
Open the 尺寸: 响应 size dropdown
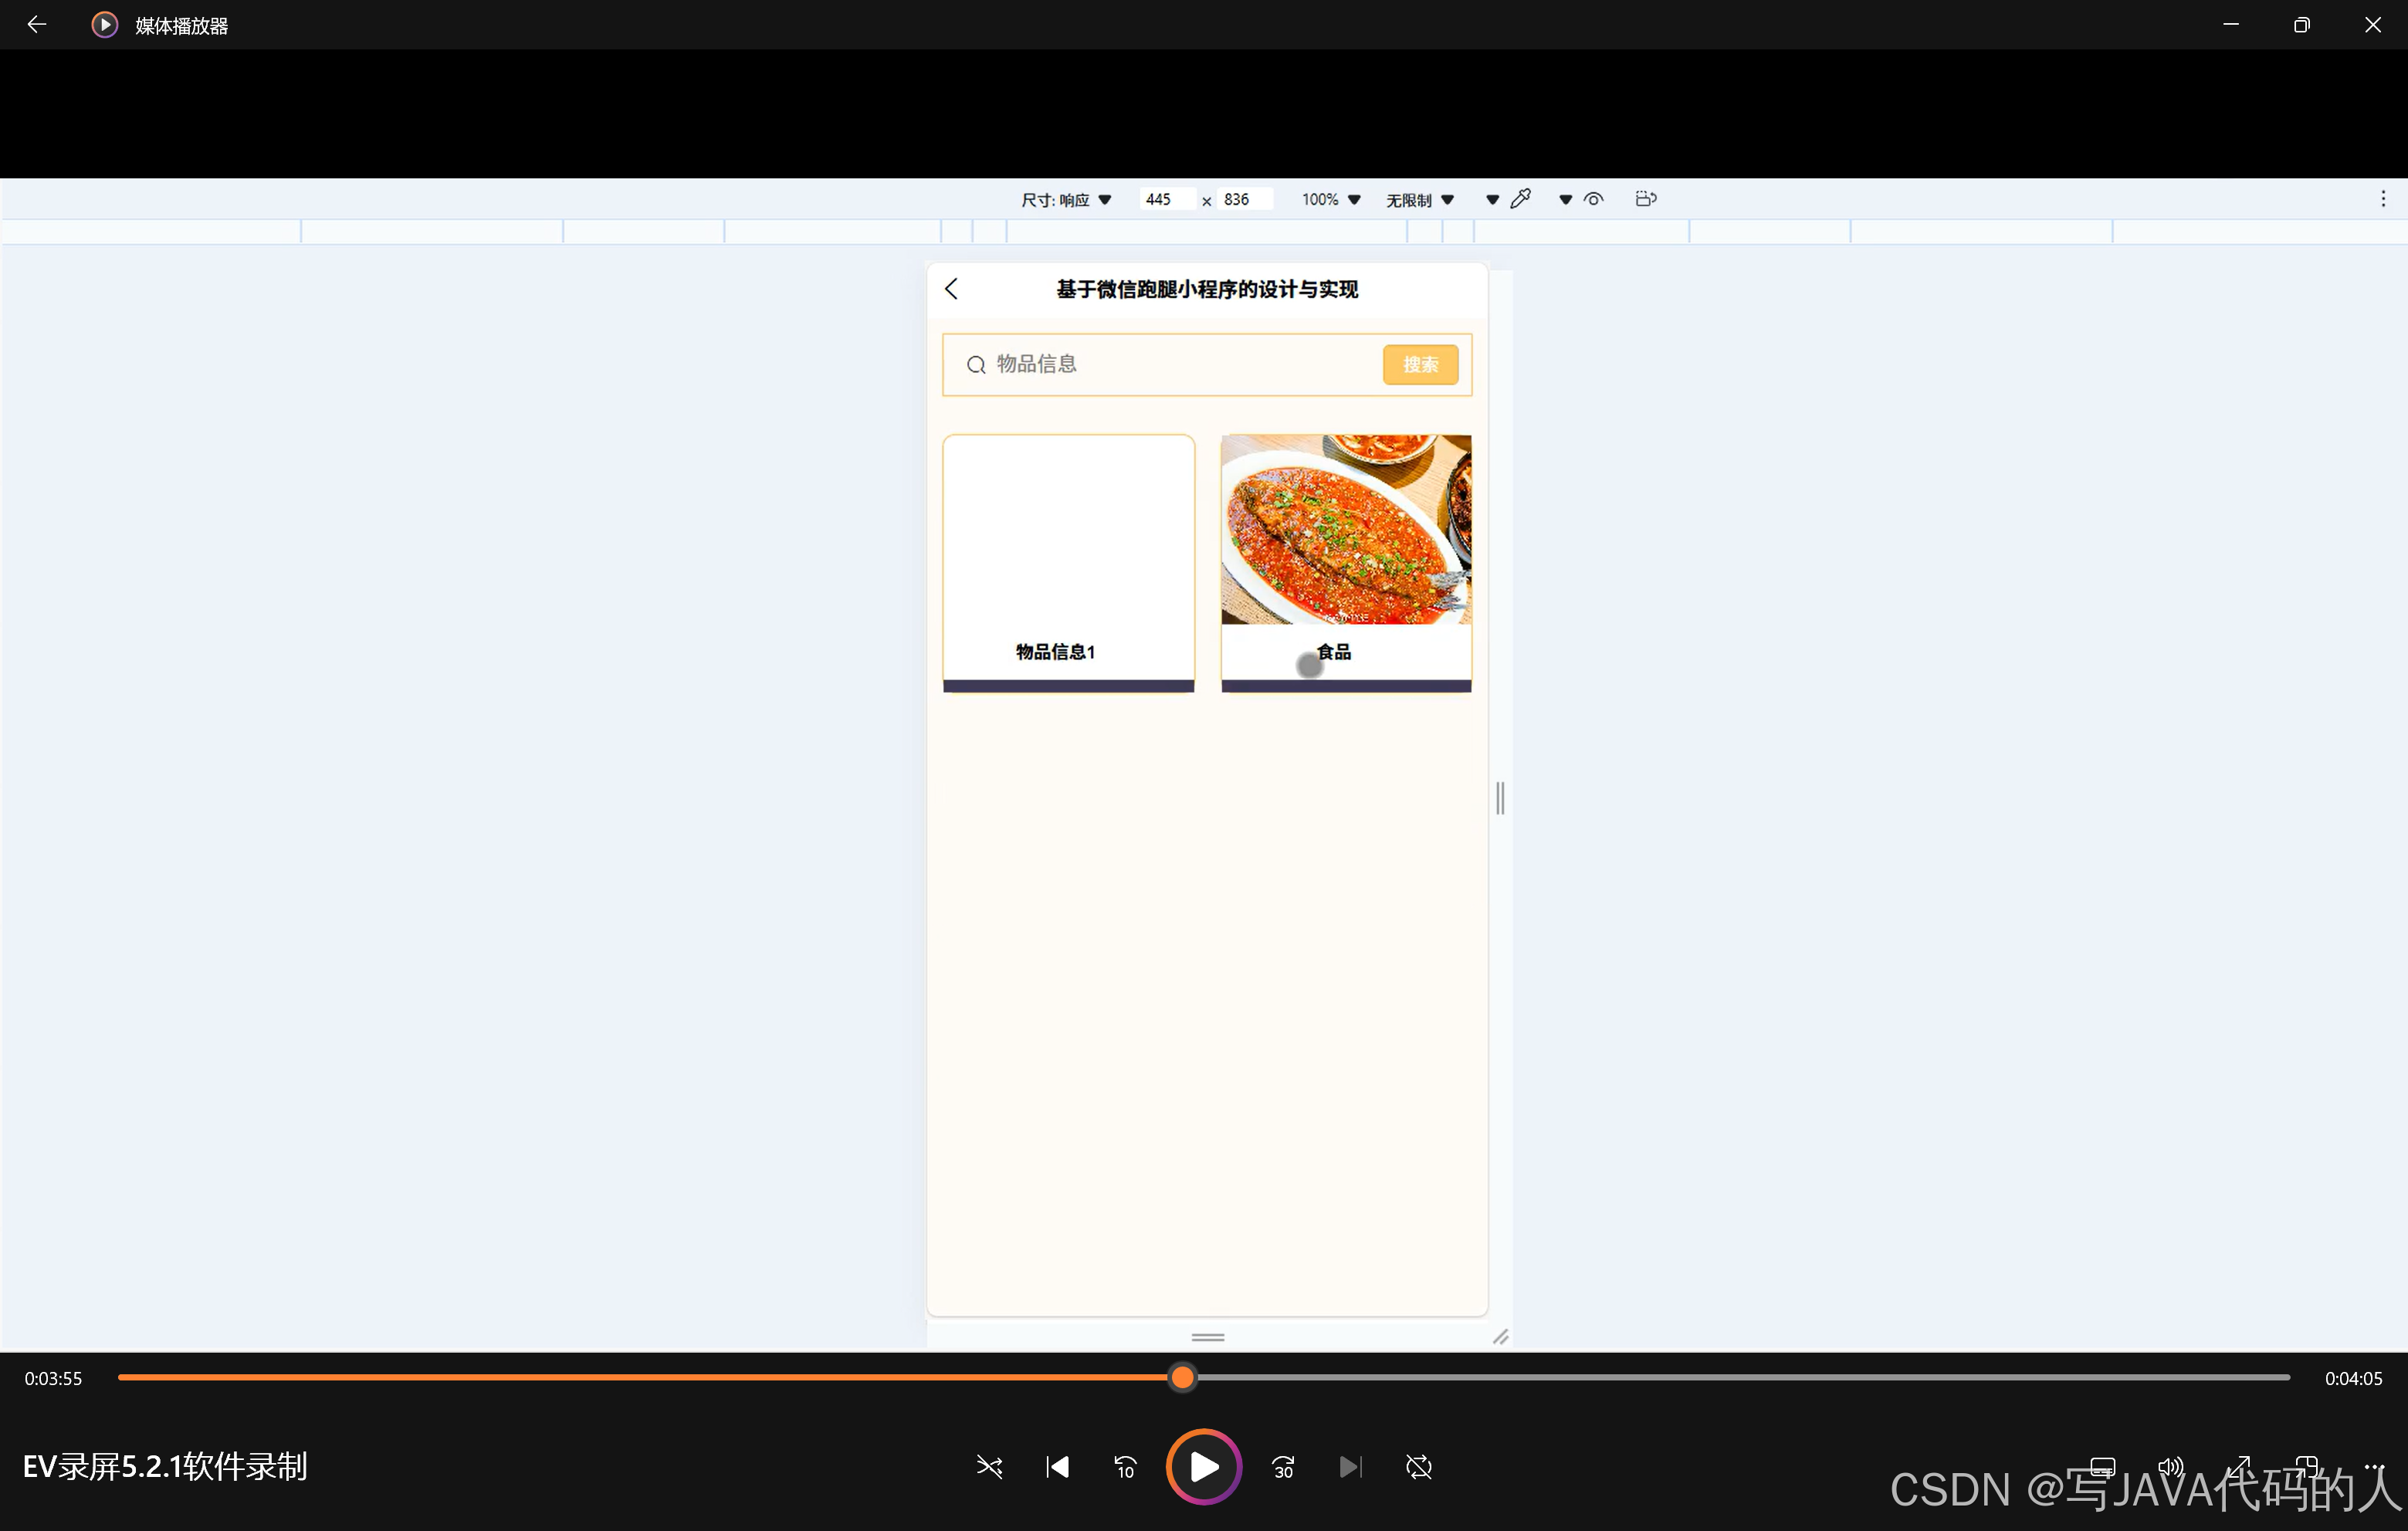[x=1066, y=200]
